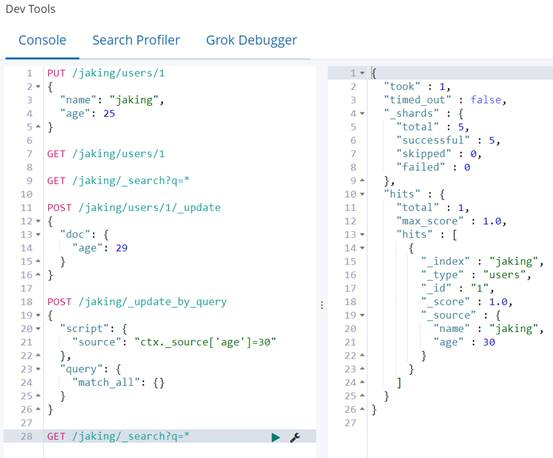Click the highlighted GET _search request on line 28
Image resolution: width=553 pixels, height=458 pixels.
click(118, 437)
